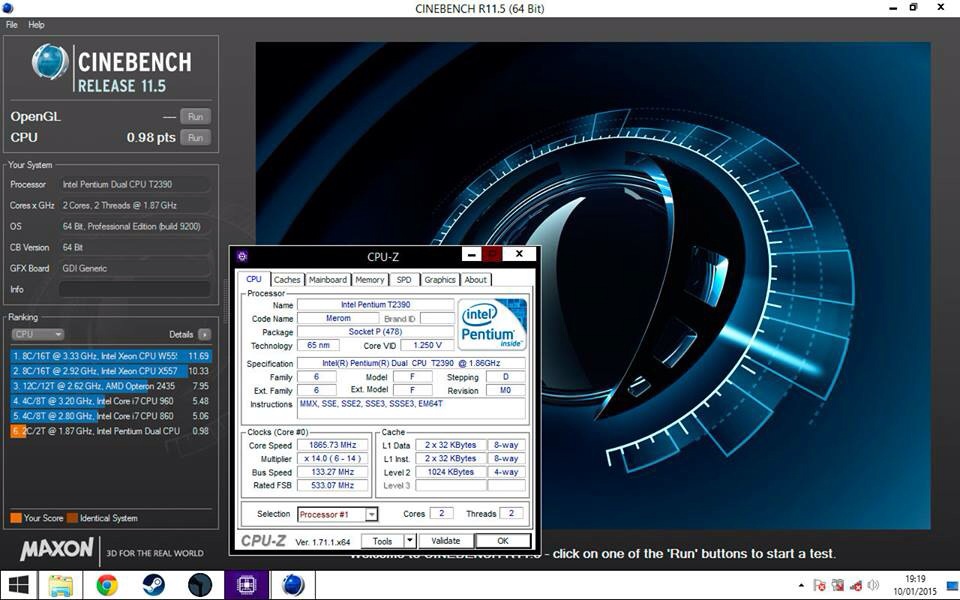
Task: Run the OpenGL benchmark
Action: click(195, 116)
